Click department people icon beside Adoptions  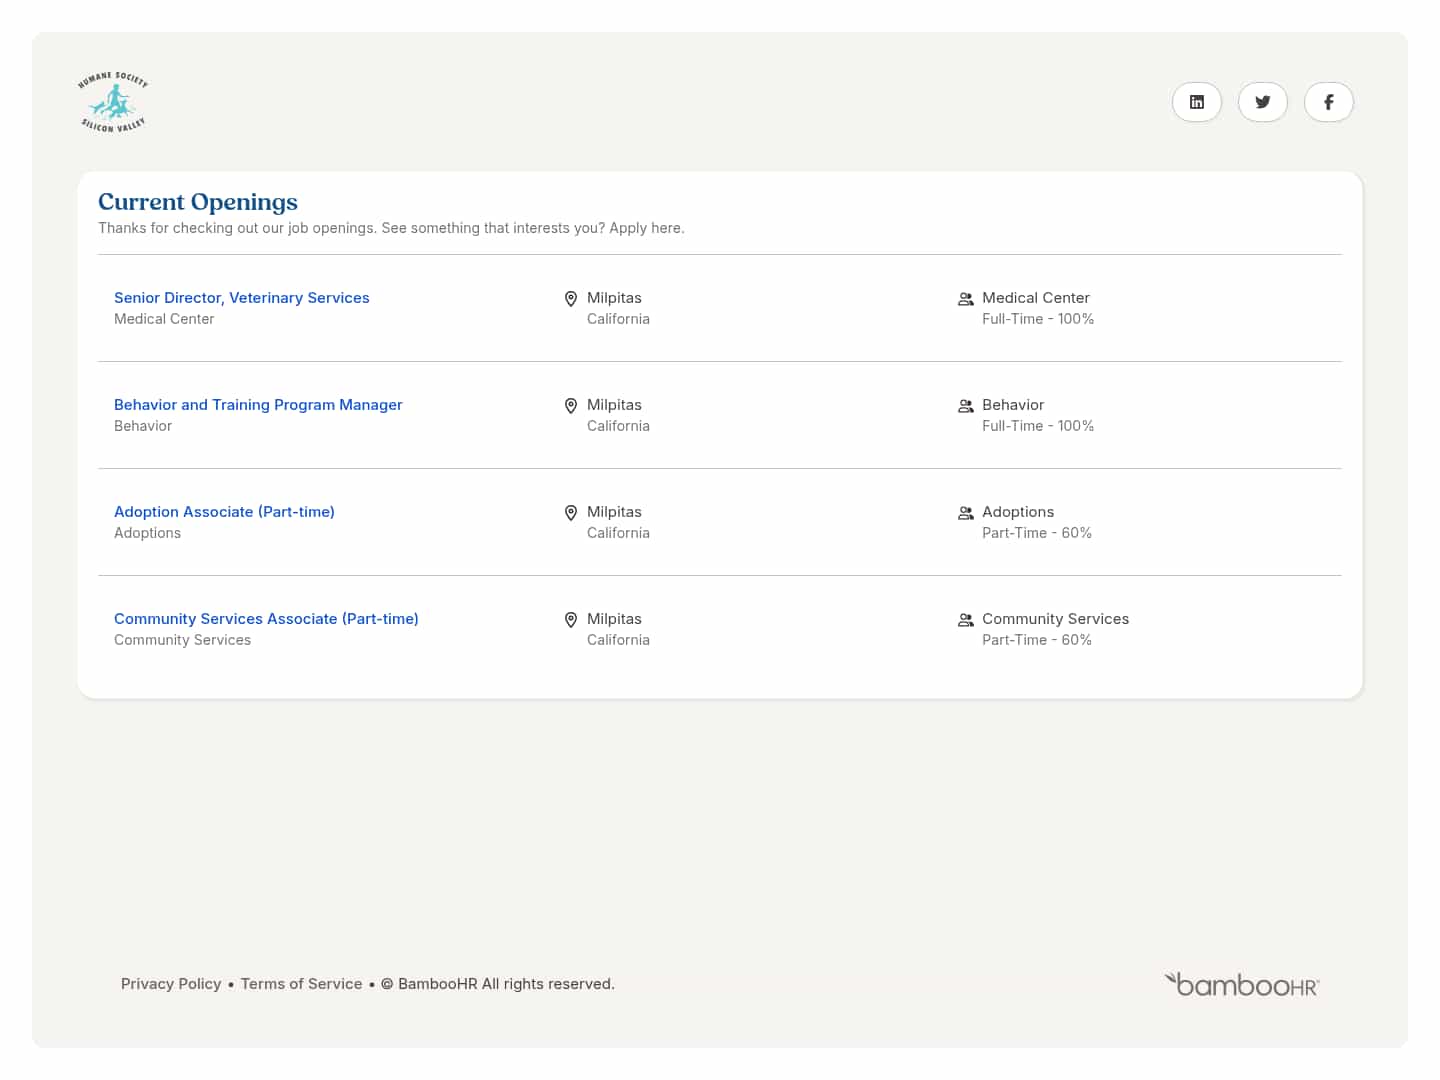966,513
